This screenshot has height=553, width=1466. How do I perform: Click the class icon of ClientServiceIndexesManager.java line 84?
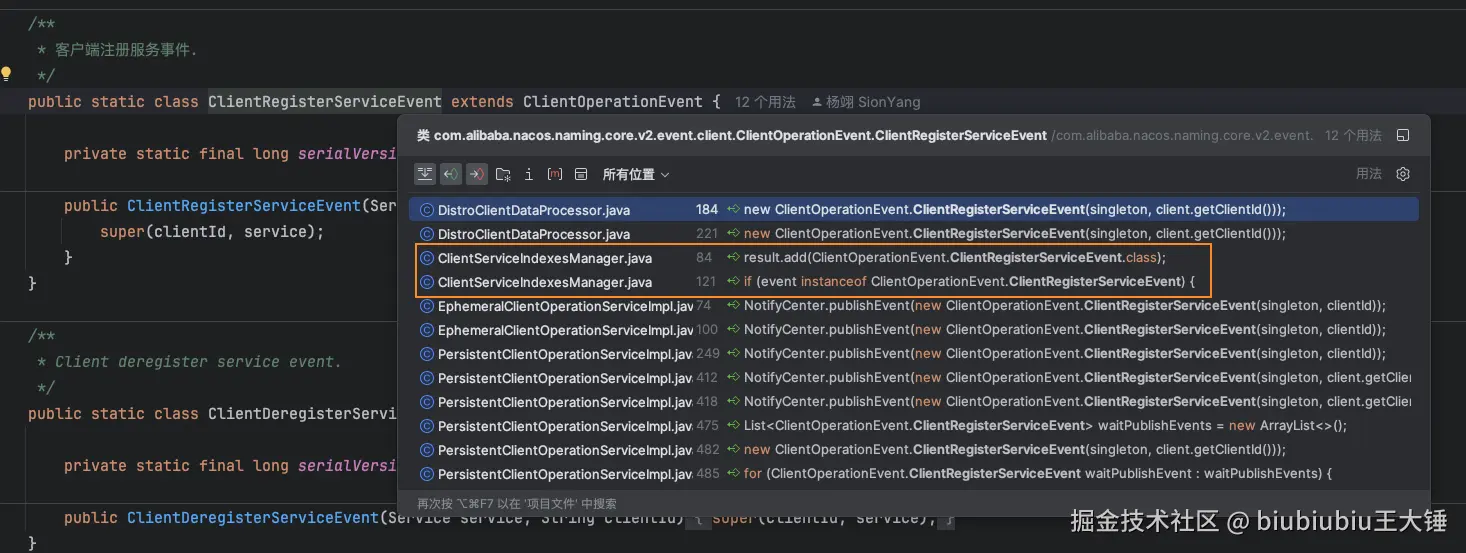(427, 258)
